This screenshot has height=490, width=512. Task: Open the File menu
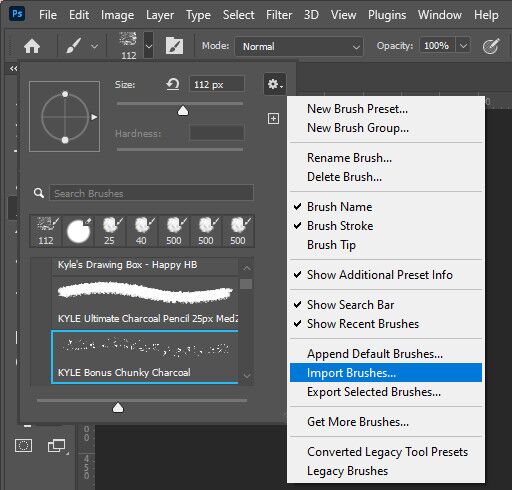click(48, 15)
